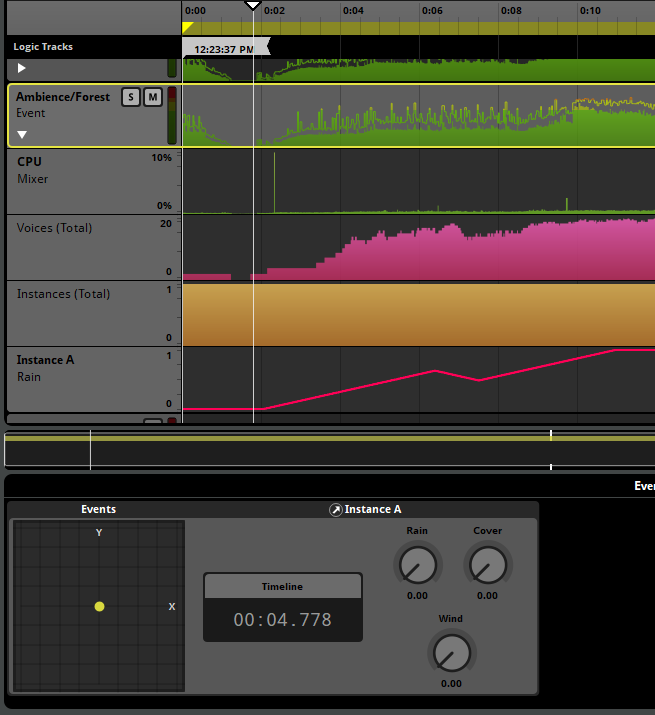The height and width of the screenshot is (715, 655).
Task: Click the Ambience/Forest level meter
Action: [x=171, y=115]
